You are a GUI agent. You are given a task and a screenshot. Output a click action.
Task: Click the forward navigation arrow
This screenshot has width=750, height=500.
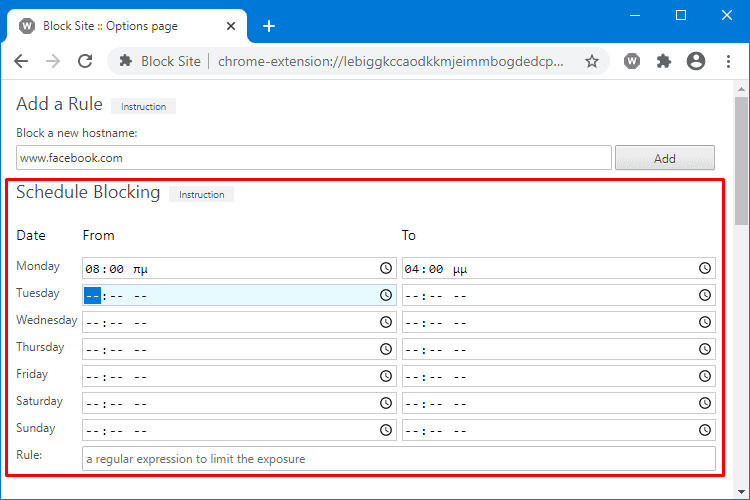coord(53,61)
